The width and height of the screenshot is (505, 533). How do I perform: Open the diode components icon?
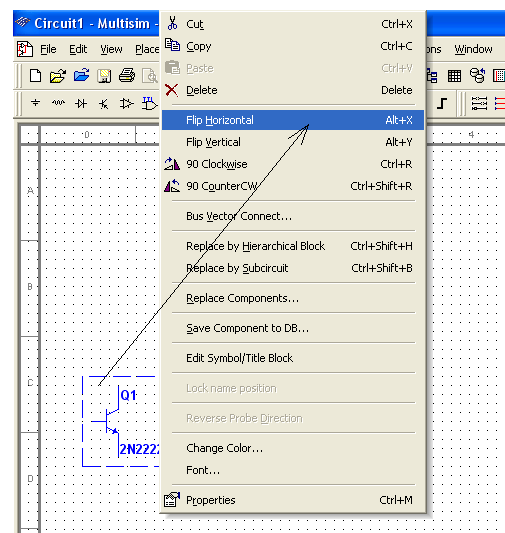point(81,103)
